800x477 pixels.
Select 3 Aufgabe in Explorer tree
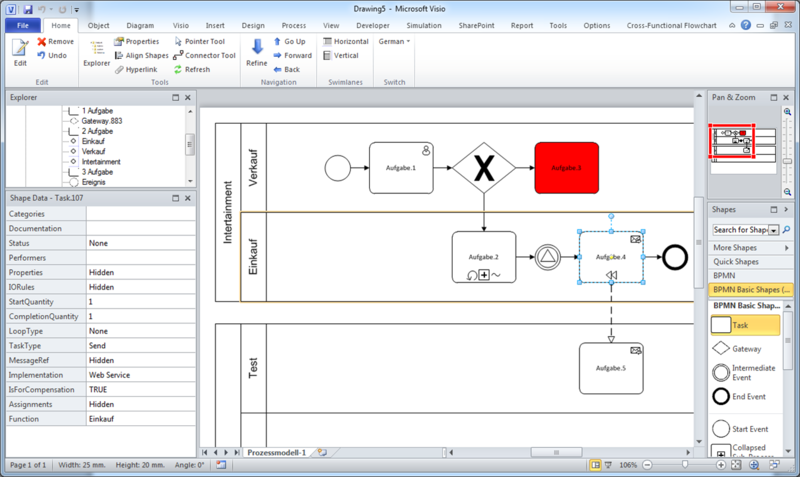coord(97,172)
